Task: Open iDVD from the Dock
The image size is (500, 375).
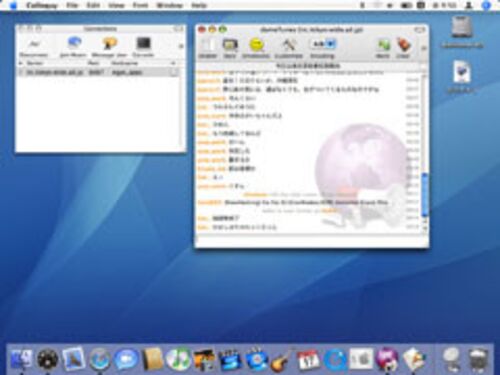Action: (x=256, y=359)
